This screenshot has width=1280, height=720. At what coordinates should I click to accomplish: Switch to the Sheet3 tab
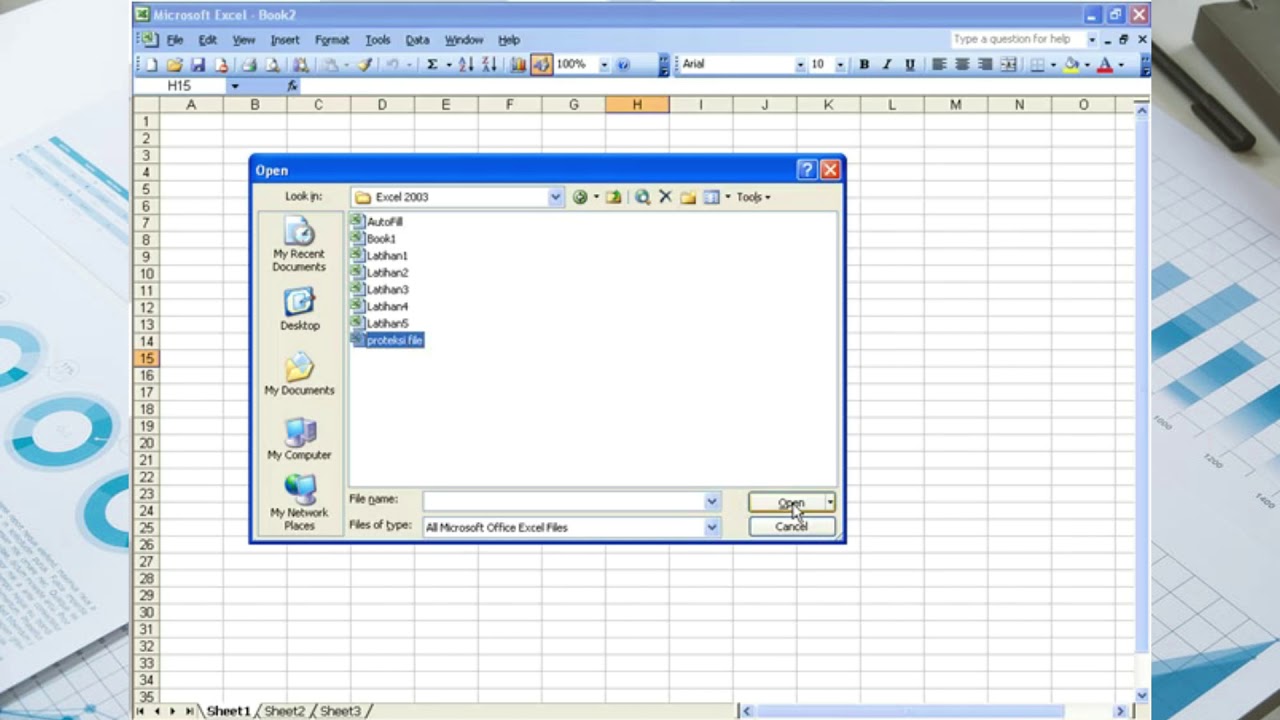(x=341, y=711)
